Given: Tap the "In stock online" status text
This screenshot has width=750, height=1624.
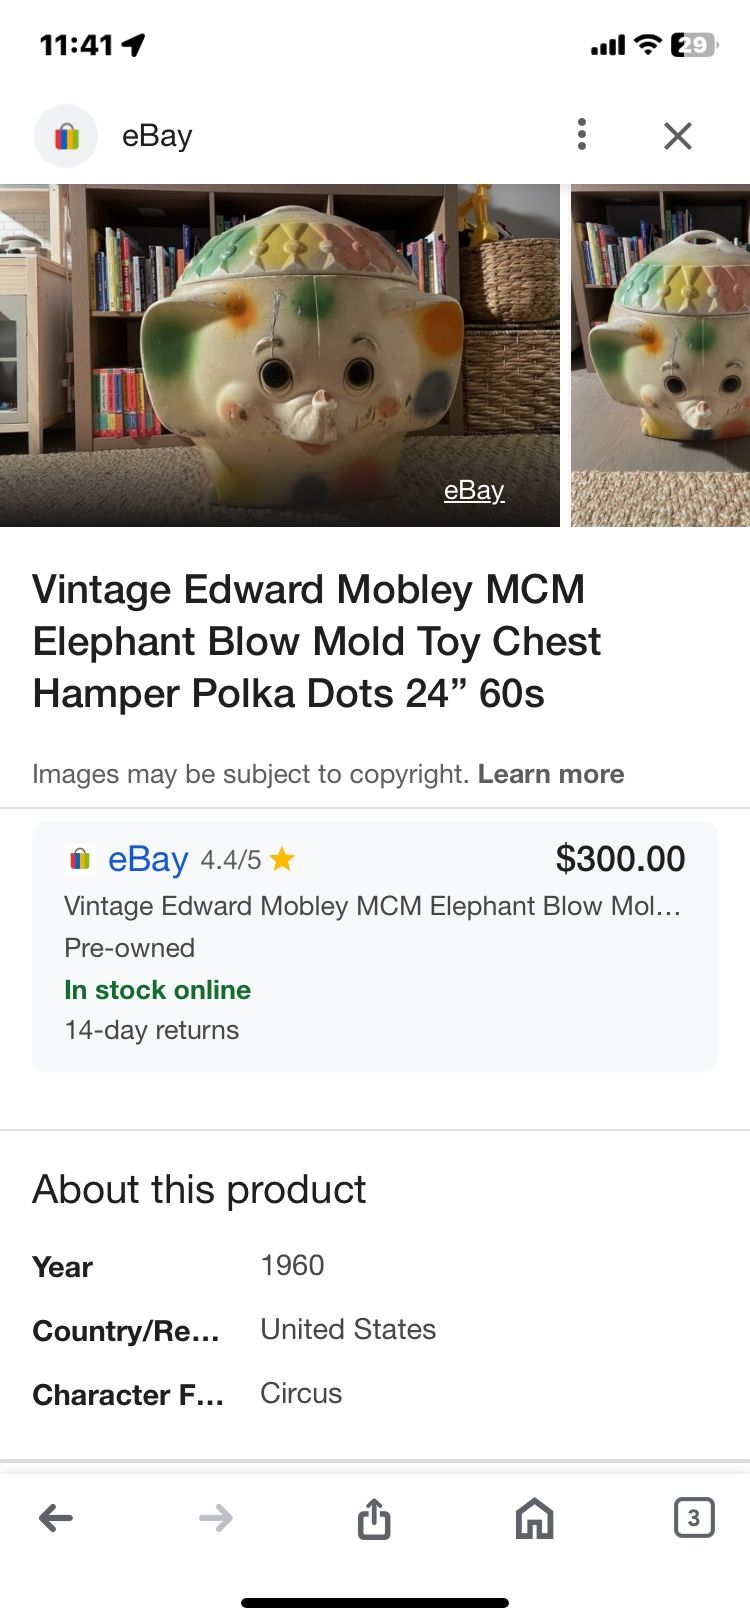Looking at the screenshot, I should coord(157,990).
